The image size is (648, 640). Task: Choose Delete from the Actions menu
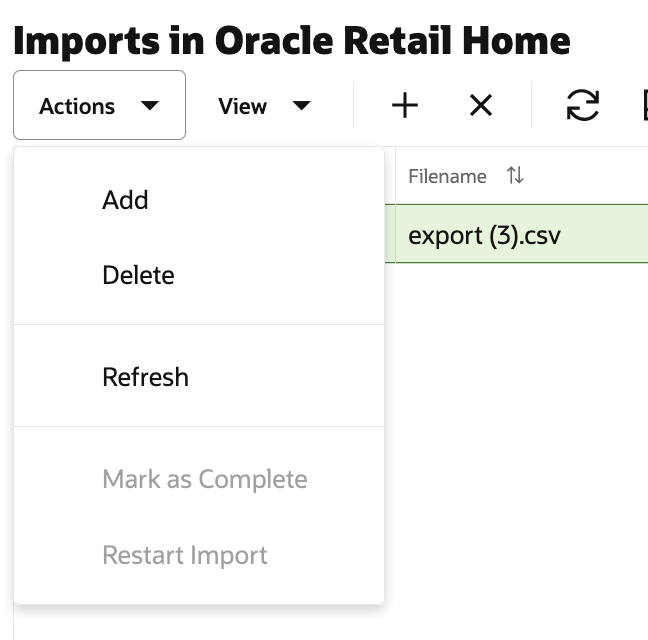[199, 275]
